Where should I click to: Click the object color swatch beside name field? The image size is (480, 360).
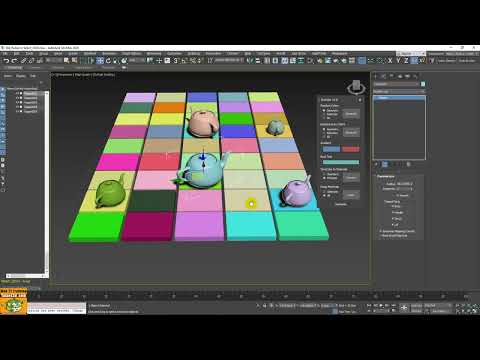click(423, 84)
